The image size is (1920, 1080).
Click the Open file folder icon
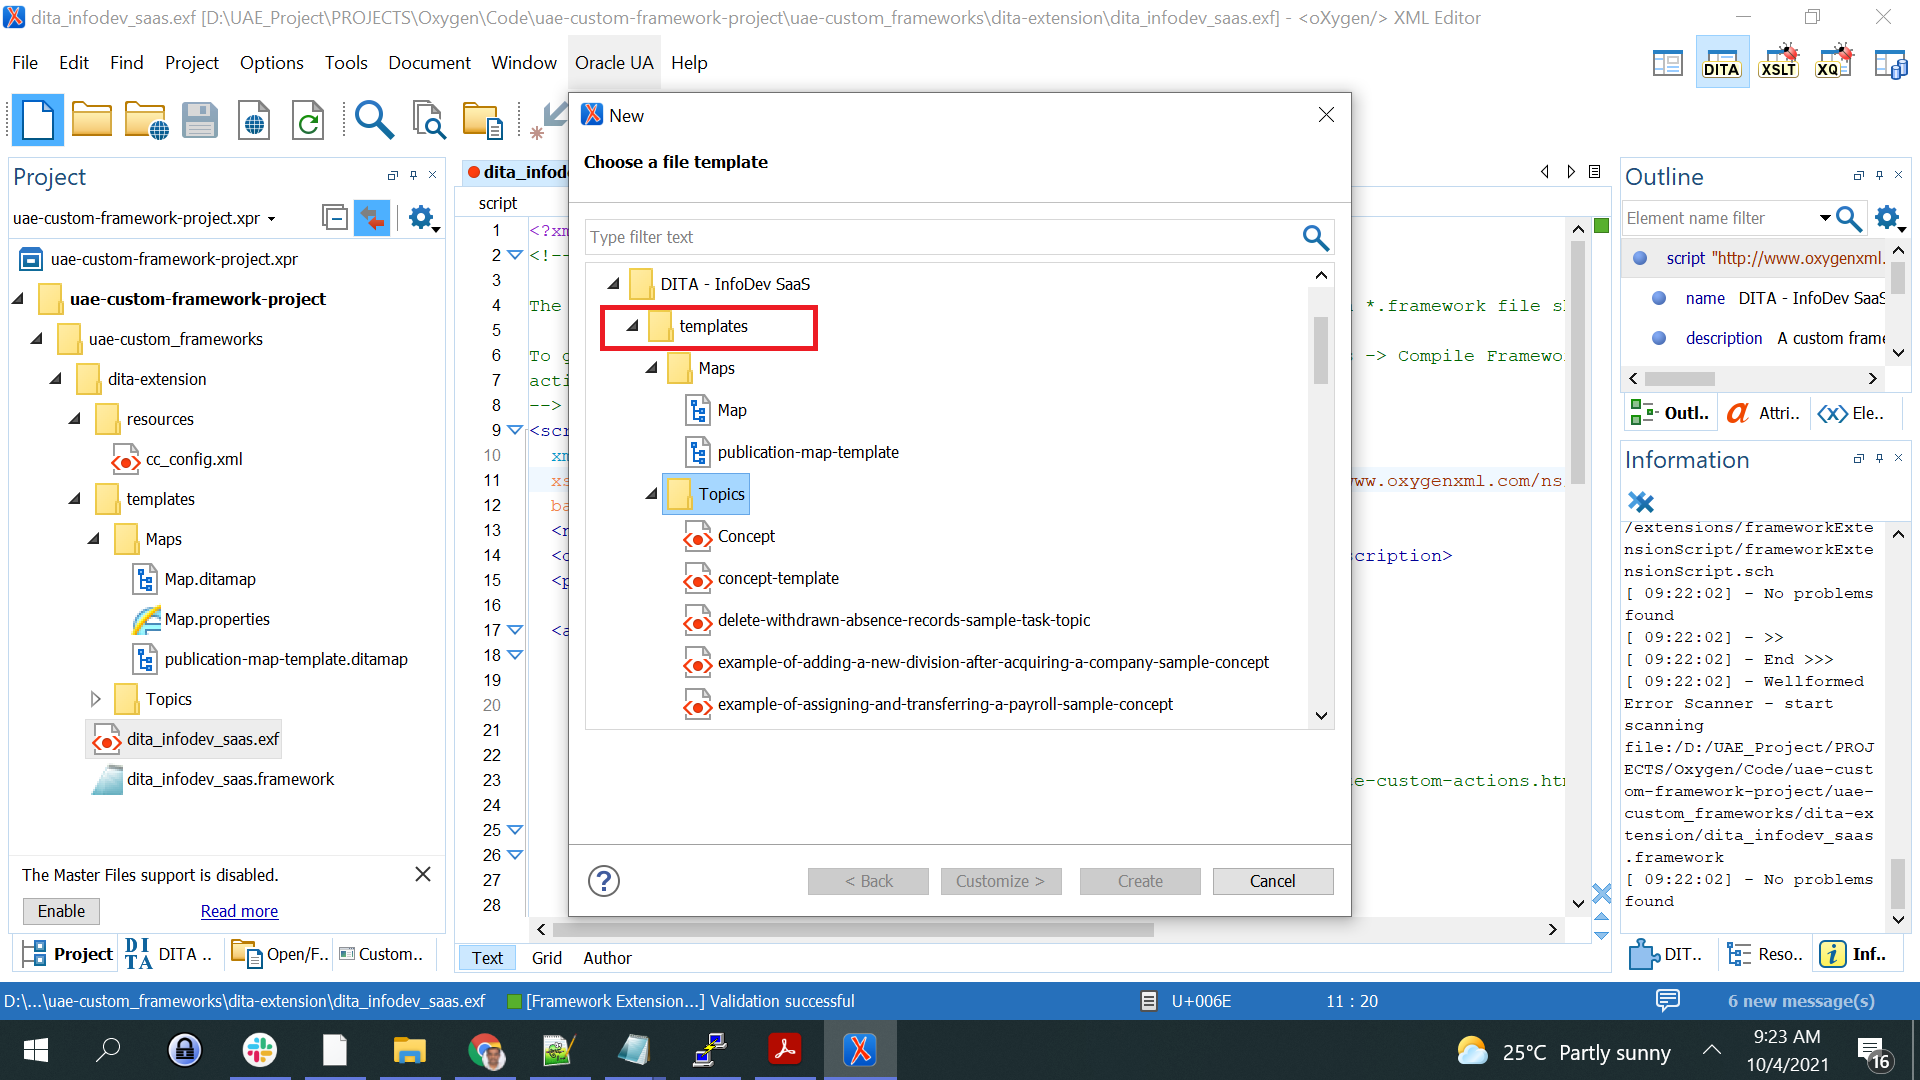pos(92,120)
